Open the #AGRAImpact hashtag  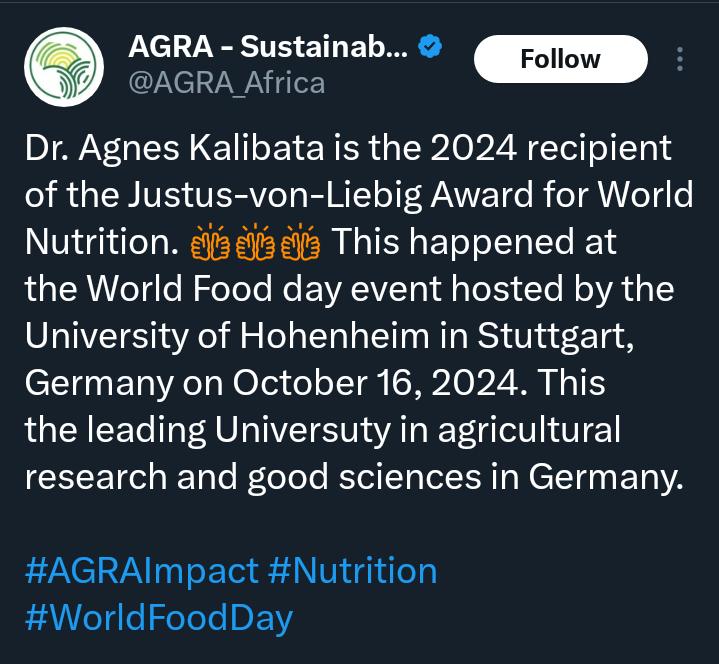(x=141, y=571)
